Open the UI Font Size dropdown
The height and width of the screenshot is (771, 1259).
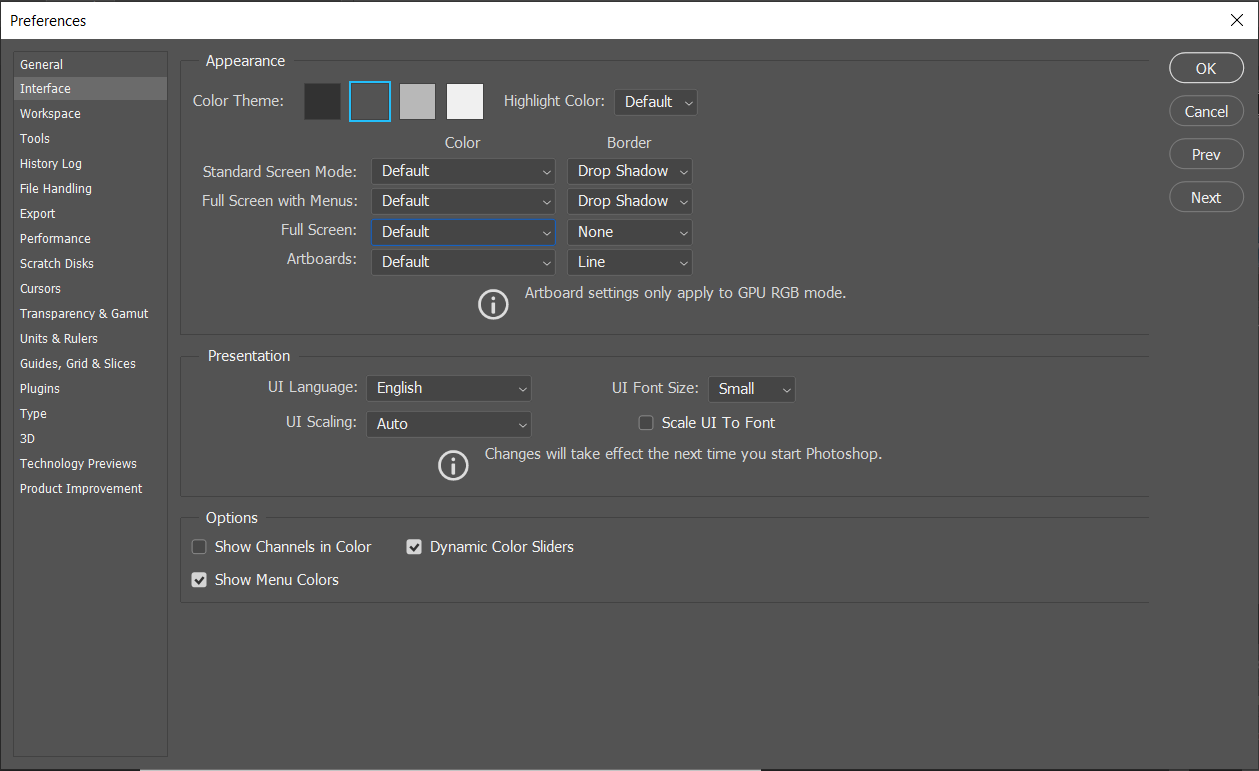(751, 389)
